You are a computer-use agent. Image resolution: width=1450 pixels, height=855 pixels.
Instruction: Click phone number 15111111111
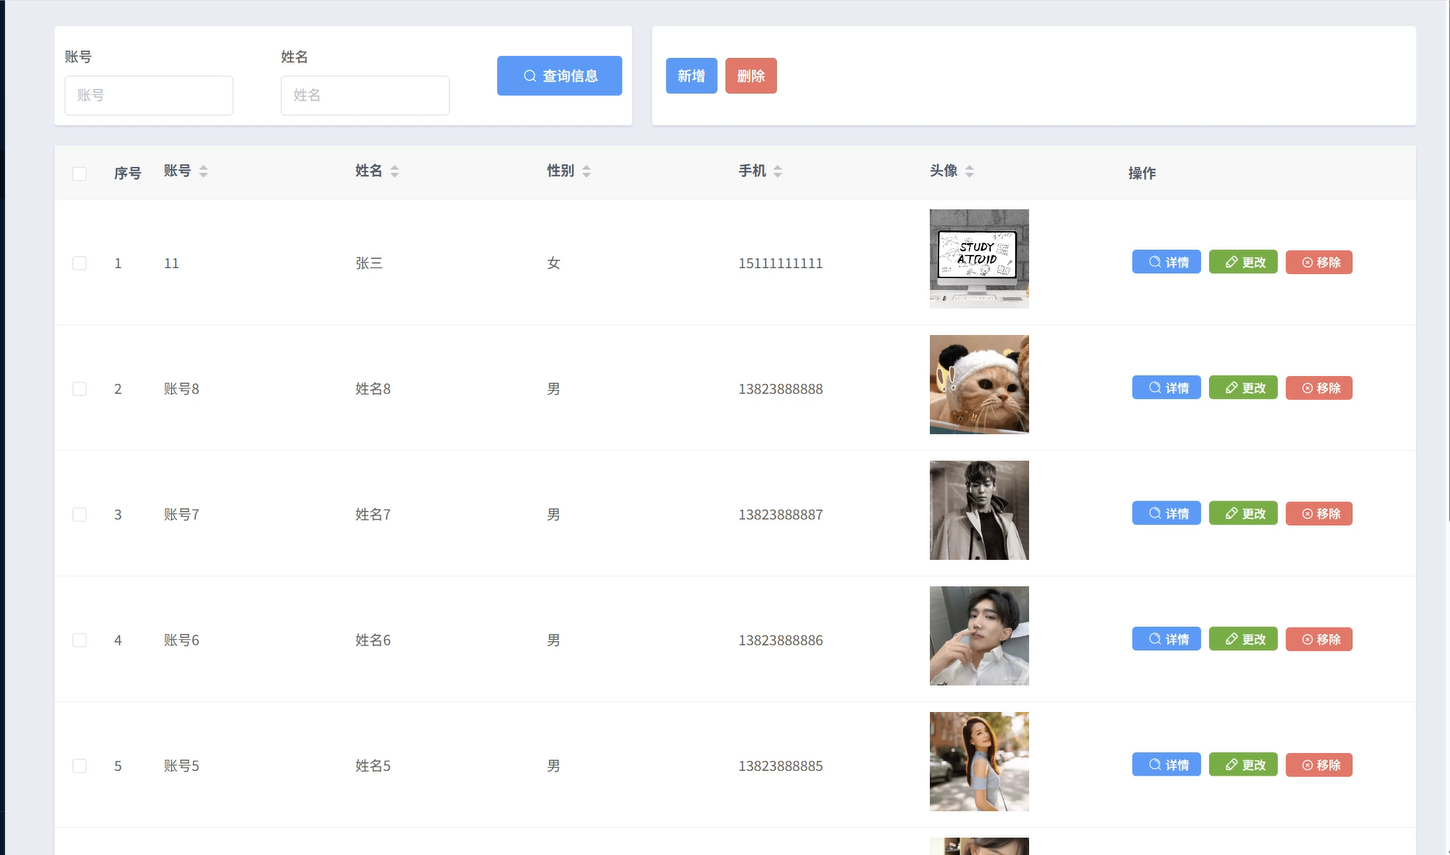(x=781, y=263)
